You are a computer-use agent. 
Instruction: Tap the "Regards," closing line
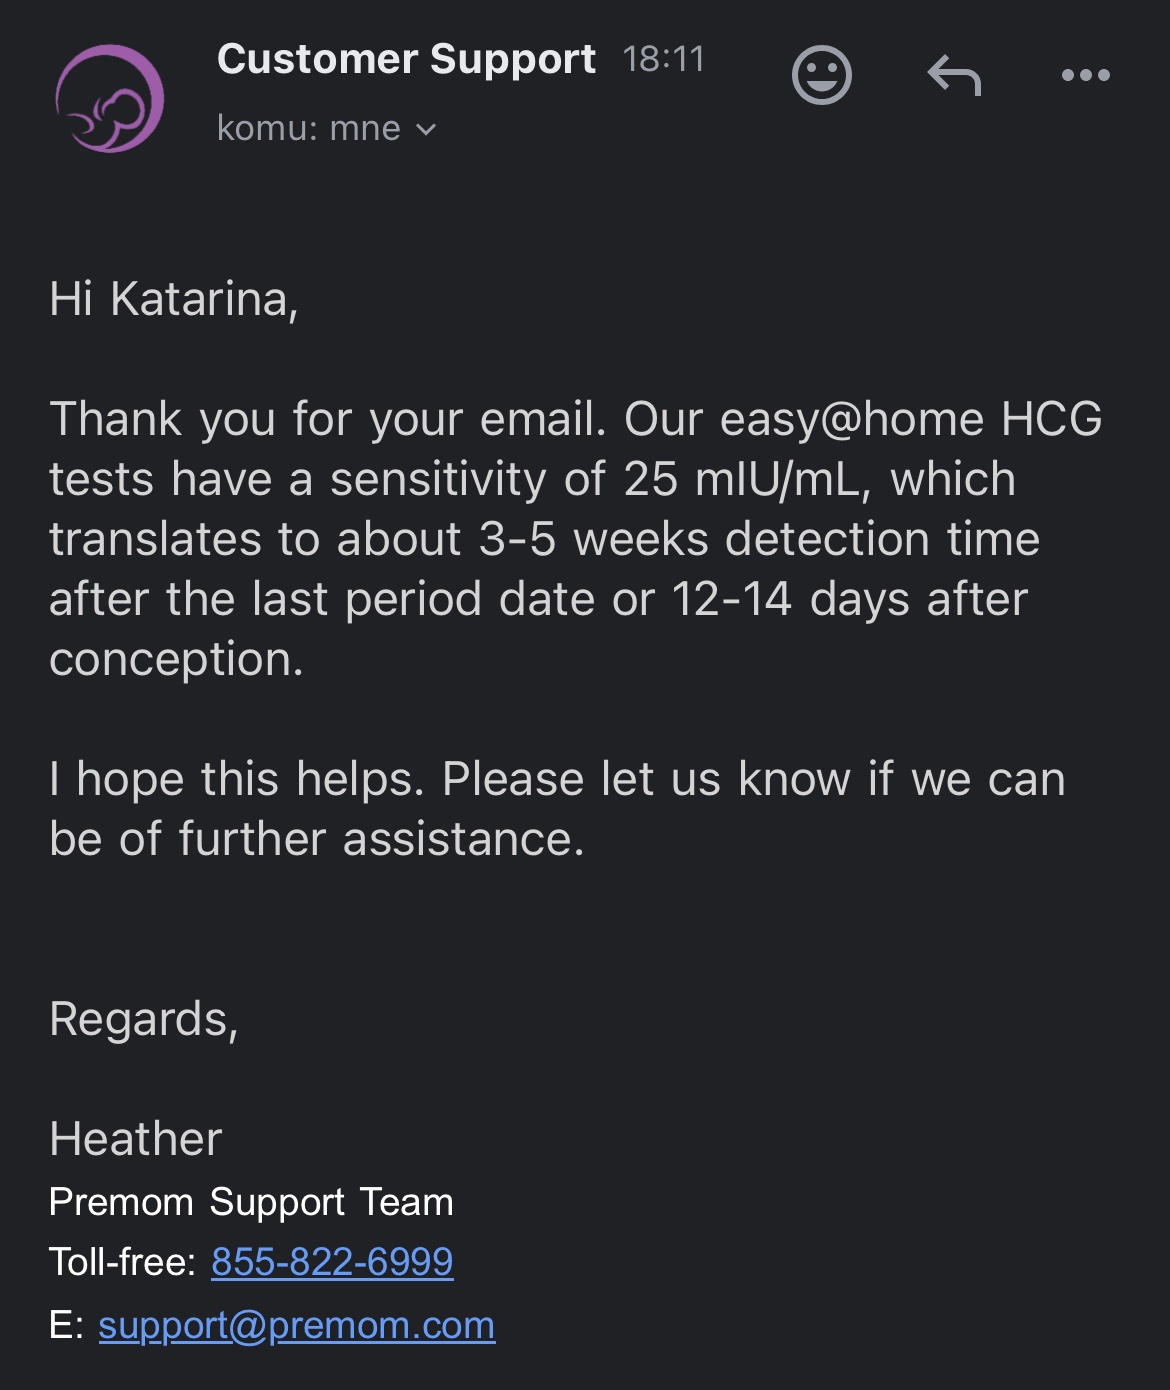click(x=144, y=1019)
